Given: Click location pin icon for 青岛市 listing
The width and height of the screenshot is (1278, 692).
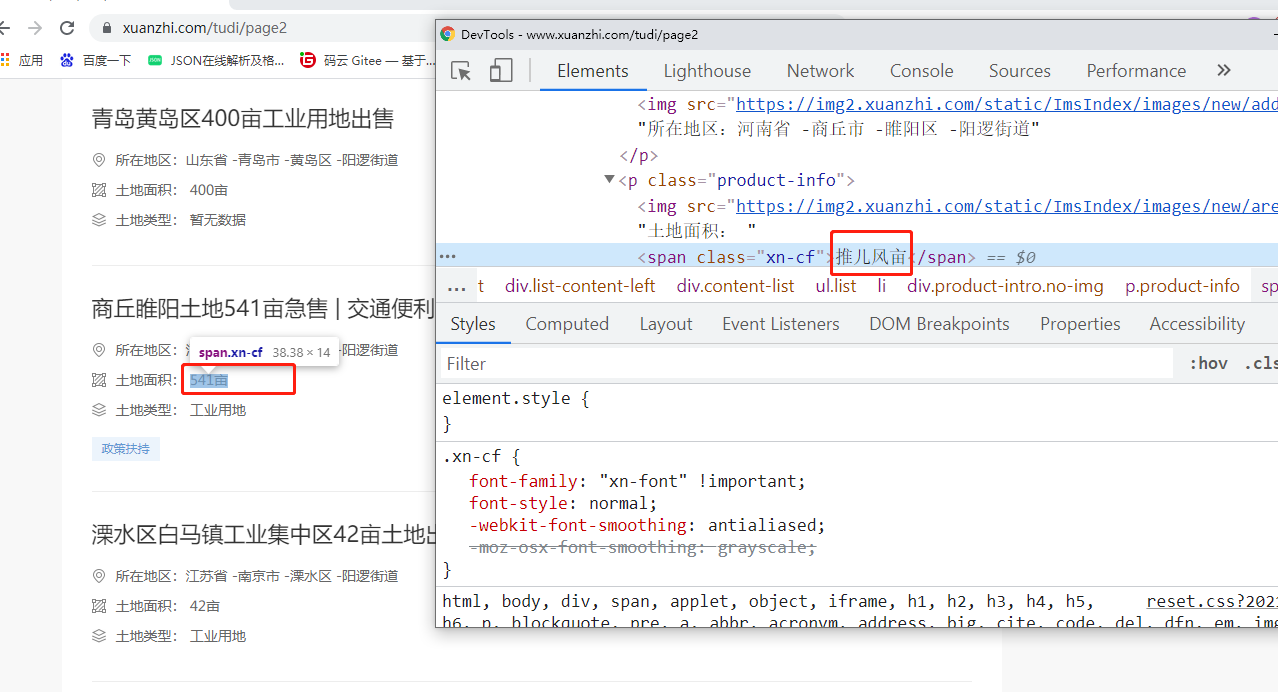Looking at the screenshot, I should pyautogui.click(x=99, y=160).
